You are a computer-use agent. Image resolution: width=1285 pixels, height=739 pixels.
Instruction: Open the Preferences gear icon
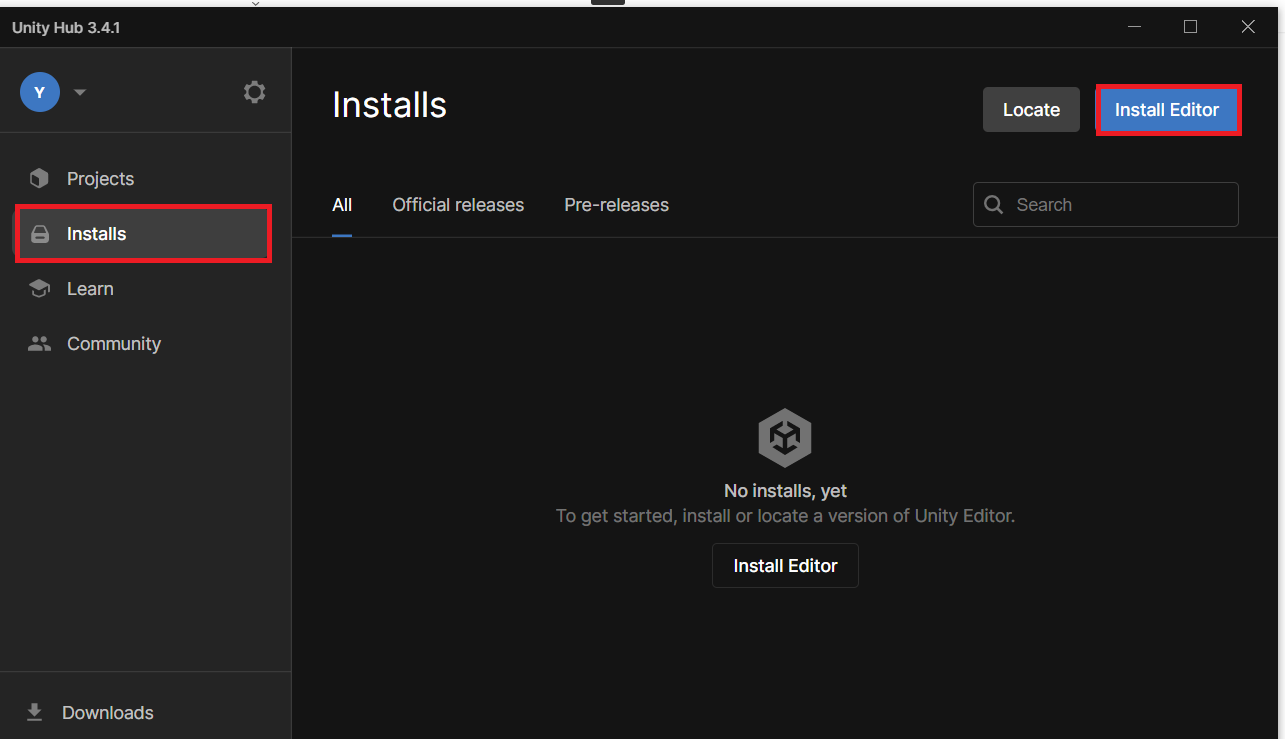pyautogui.click(x=255, y=92)
